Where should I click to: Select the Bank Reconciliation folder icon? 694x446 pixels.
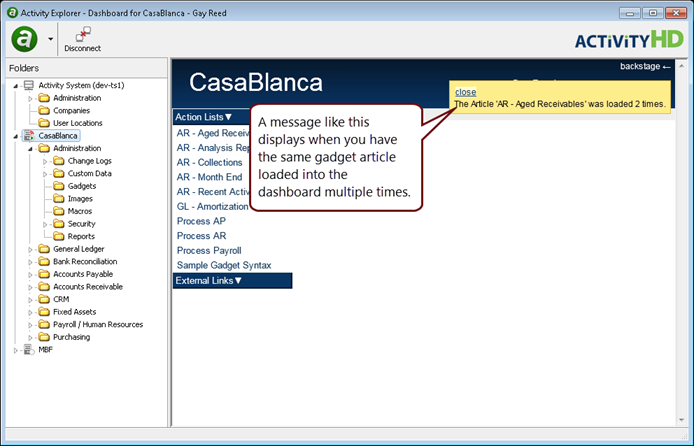coord(44,261)
